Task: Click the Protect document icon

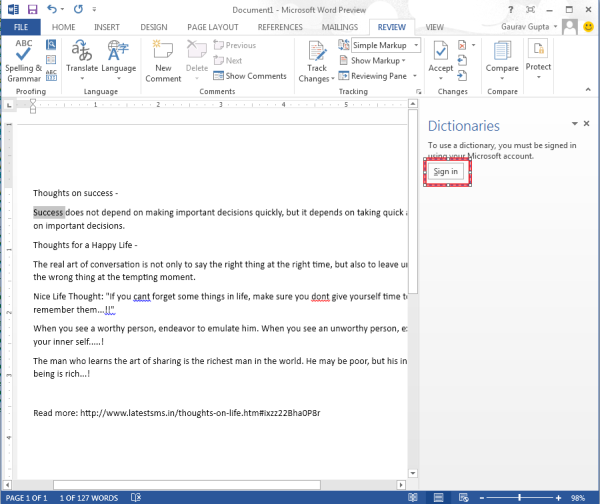Action: pos(538,59)
